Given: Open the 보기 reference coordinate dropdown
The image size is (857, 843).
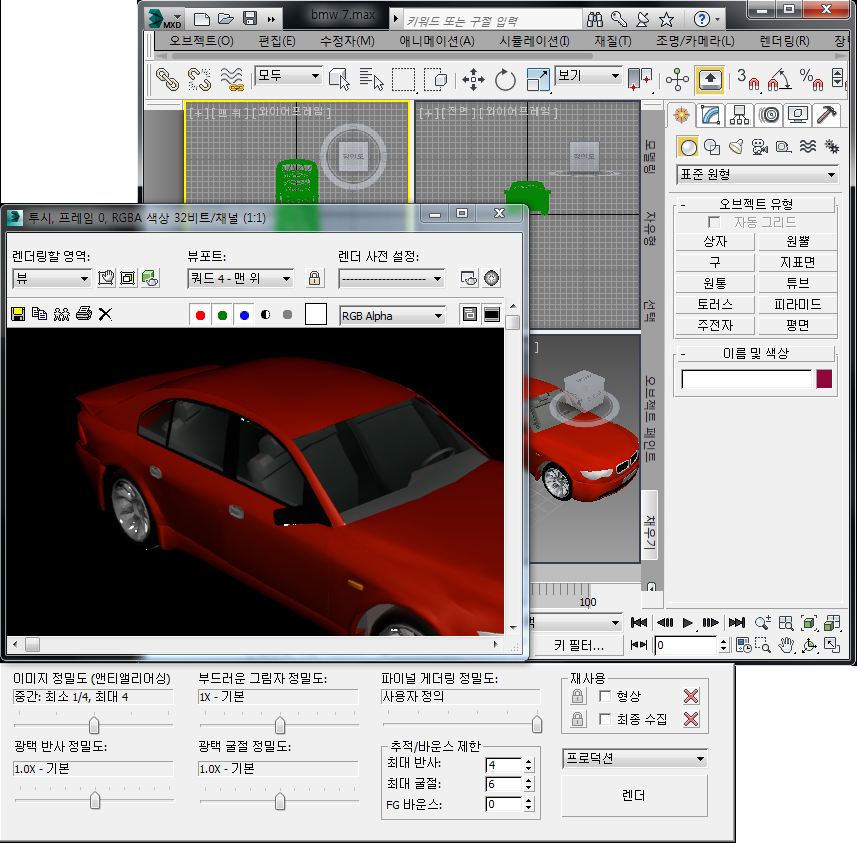Looking at the screenshot, I should (x=589, y=75).
